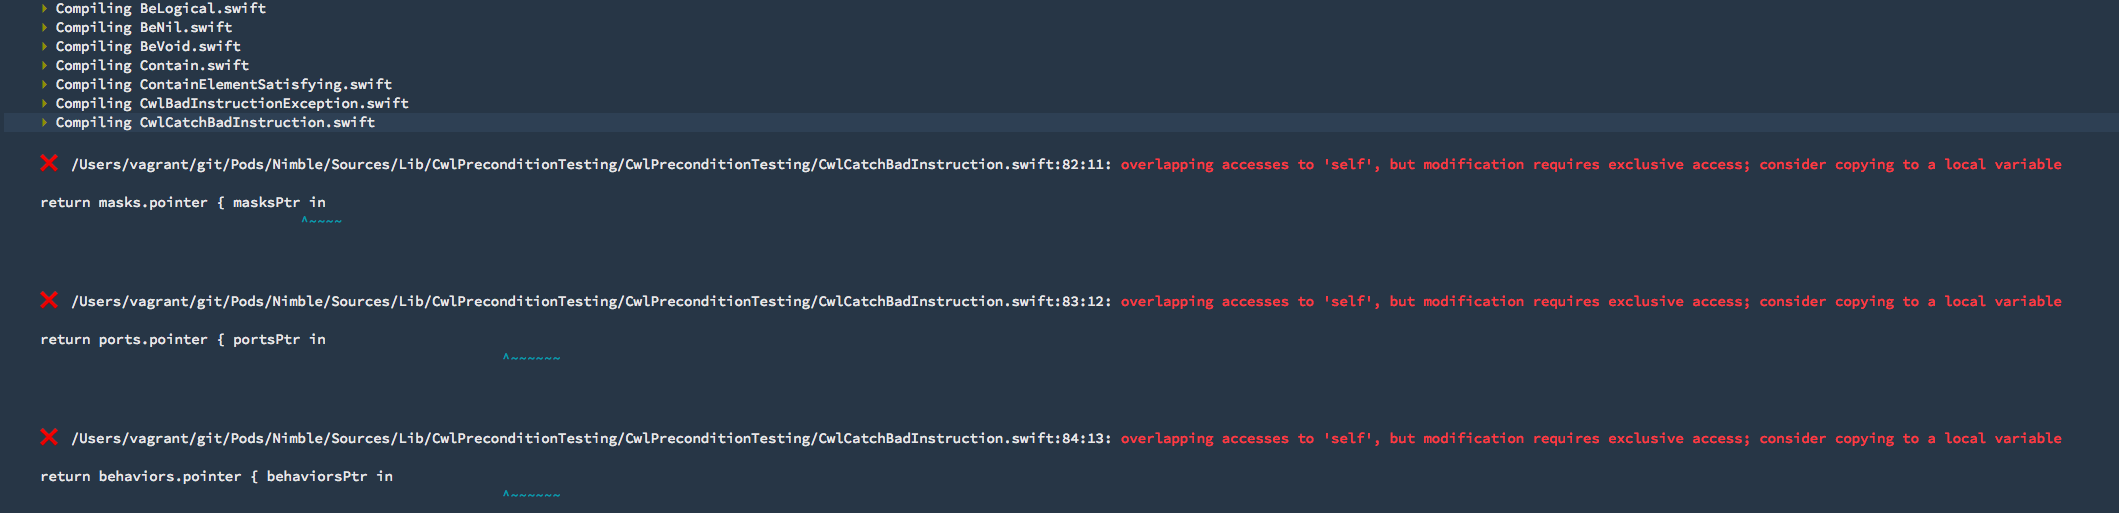Open file path of error at swift:82:11
Screen dimensions: 2119x513
(591, 164)
